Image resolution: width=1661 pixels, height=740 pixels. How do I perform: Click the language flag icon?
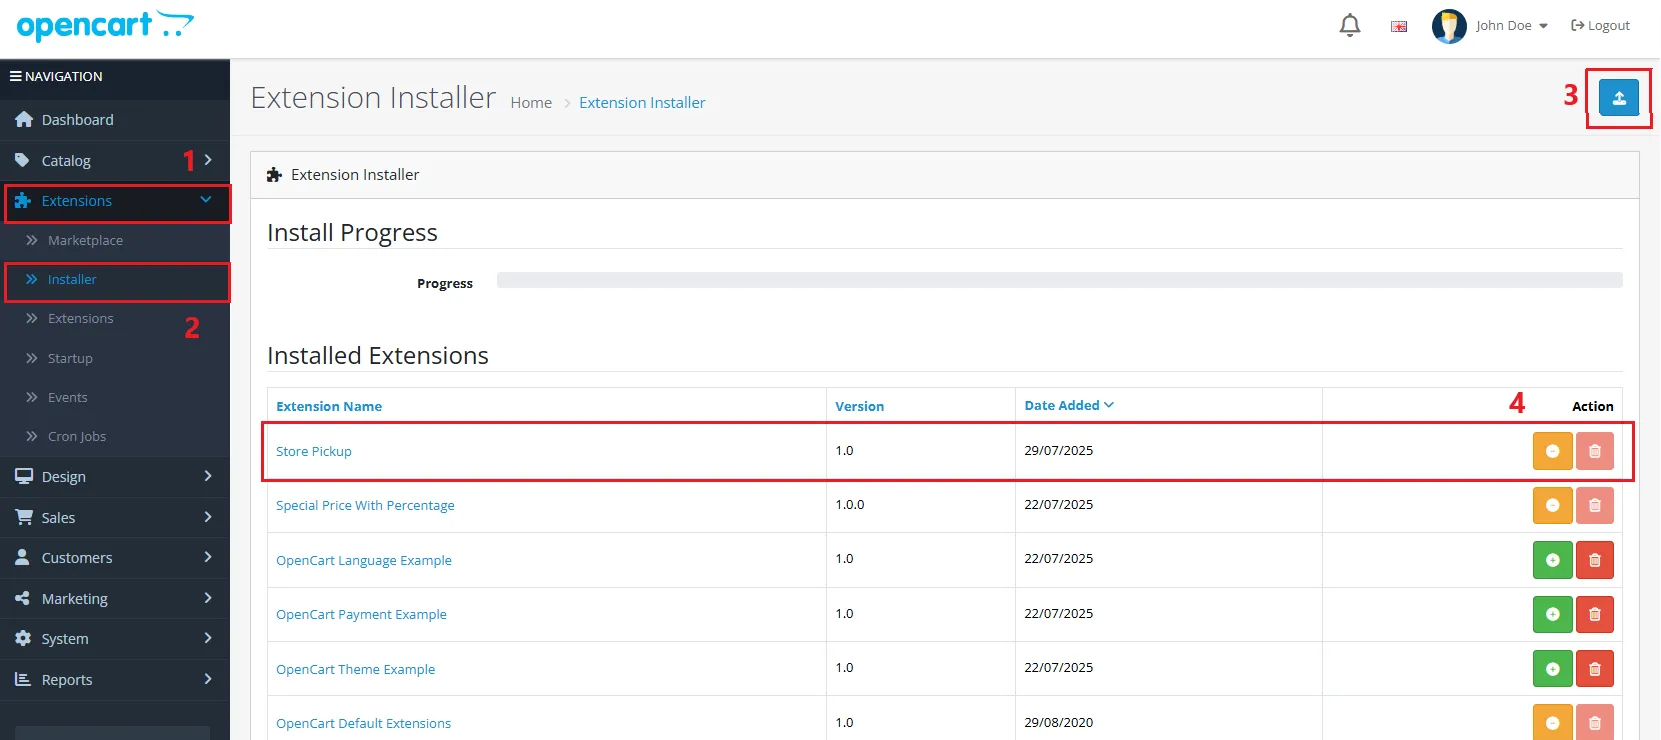click(1399, 26)
